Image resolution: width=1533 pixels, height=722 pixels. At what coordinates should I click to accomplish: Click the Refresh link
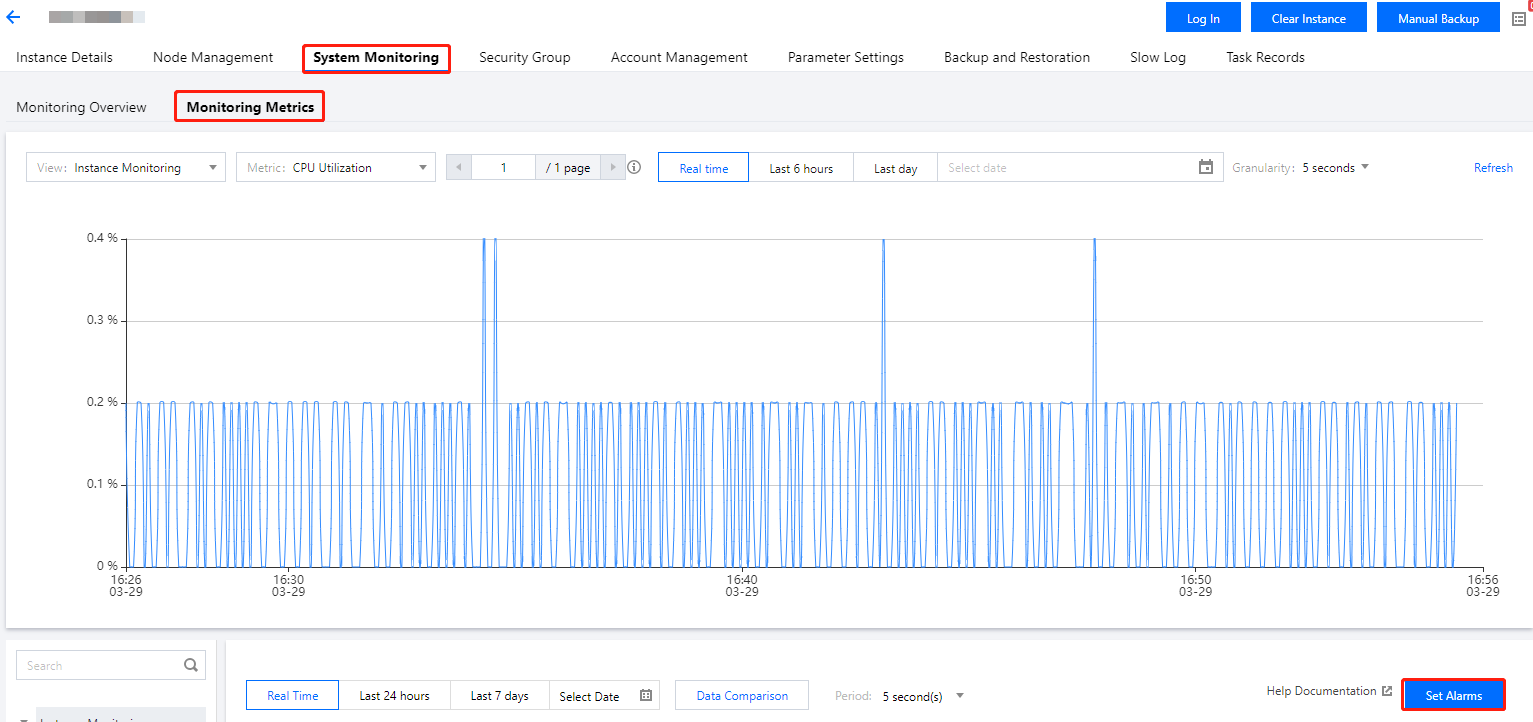(1492, 168)
